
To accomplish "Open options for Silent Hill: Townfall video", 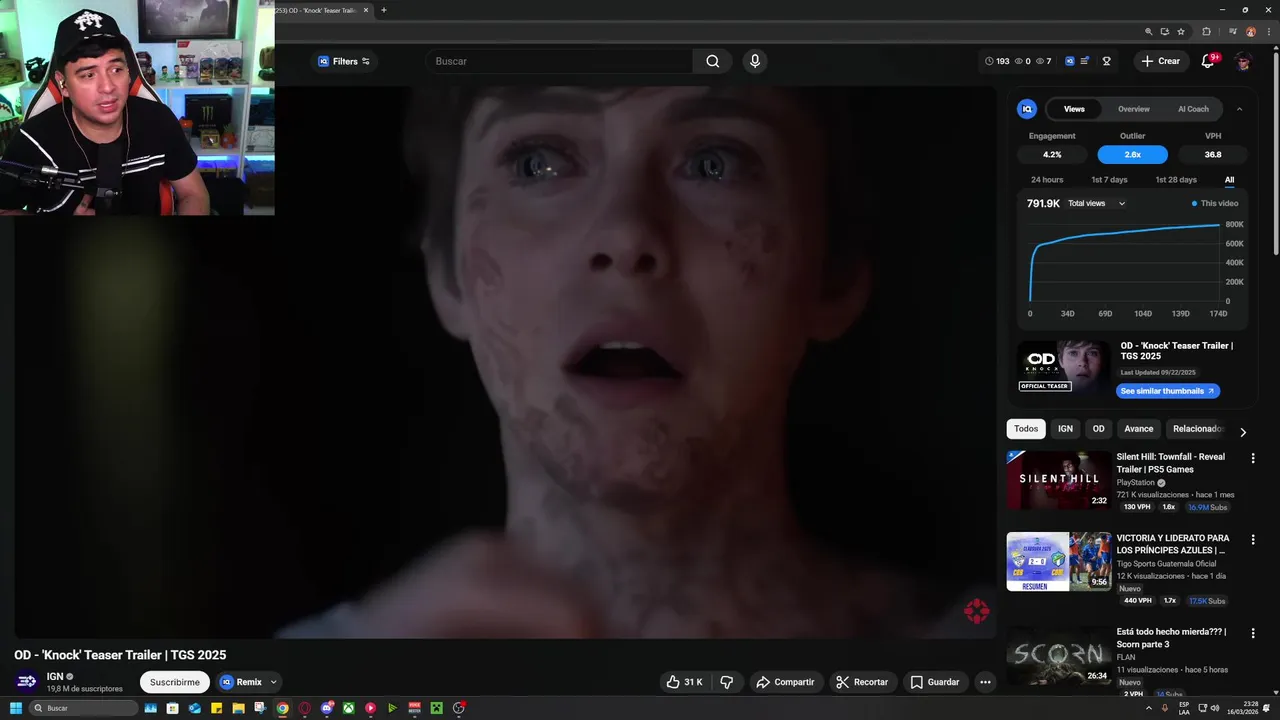I will 1253,458.
